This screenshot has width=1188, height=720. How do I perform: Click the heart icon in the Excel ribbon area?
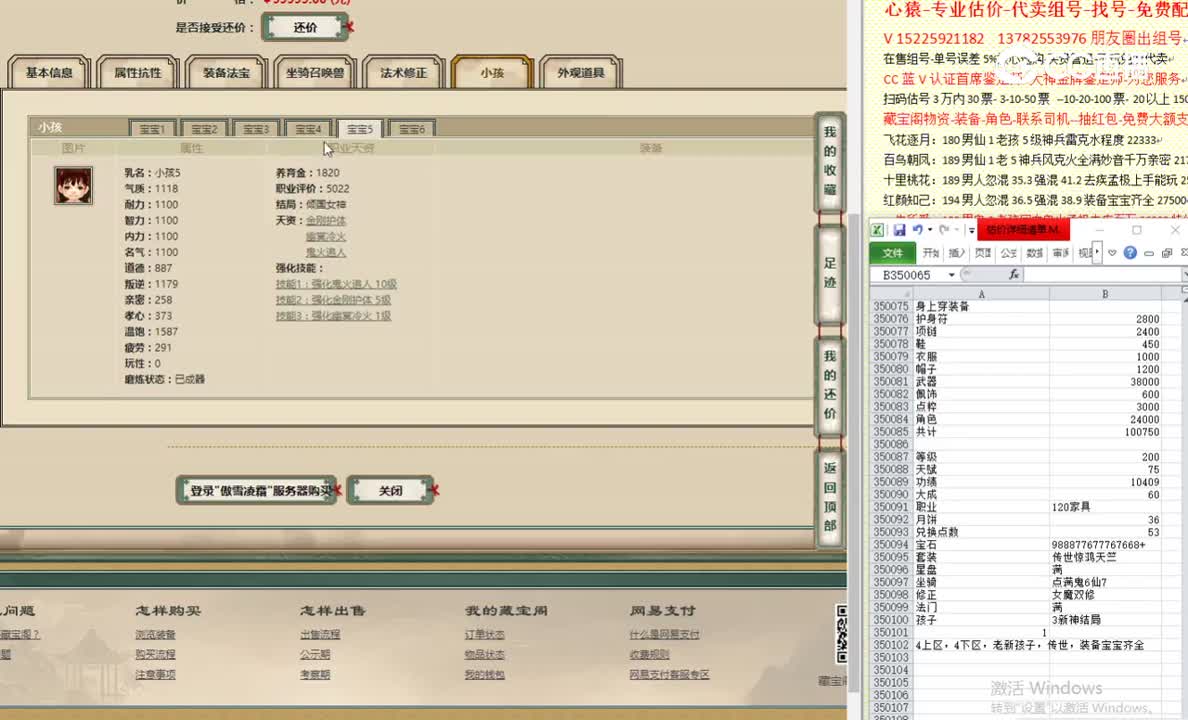point(1111,252)
